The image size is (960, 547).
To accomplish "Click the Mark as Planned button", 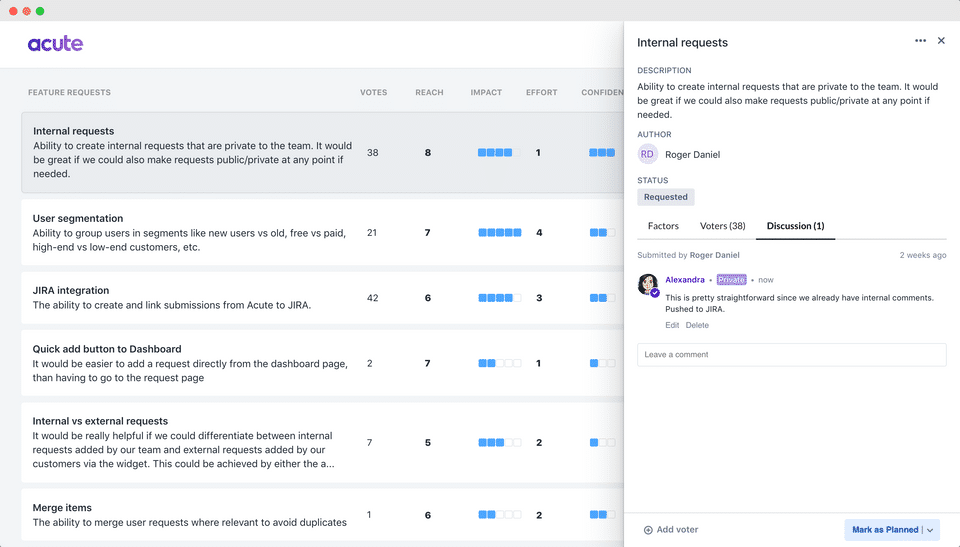I will pos(885,530).
